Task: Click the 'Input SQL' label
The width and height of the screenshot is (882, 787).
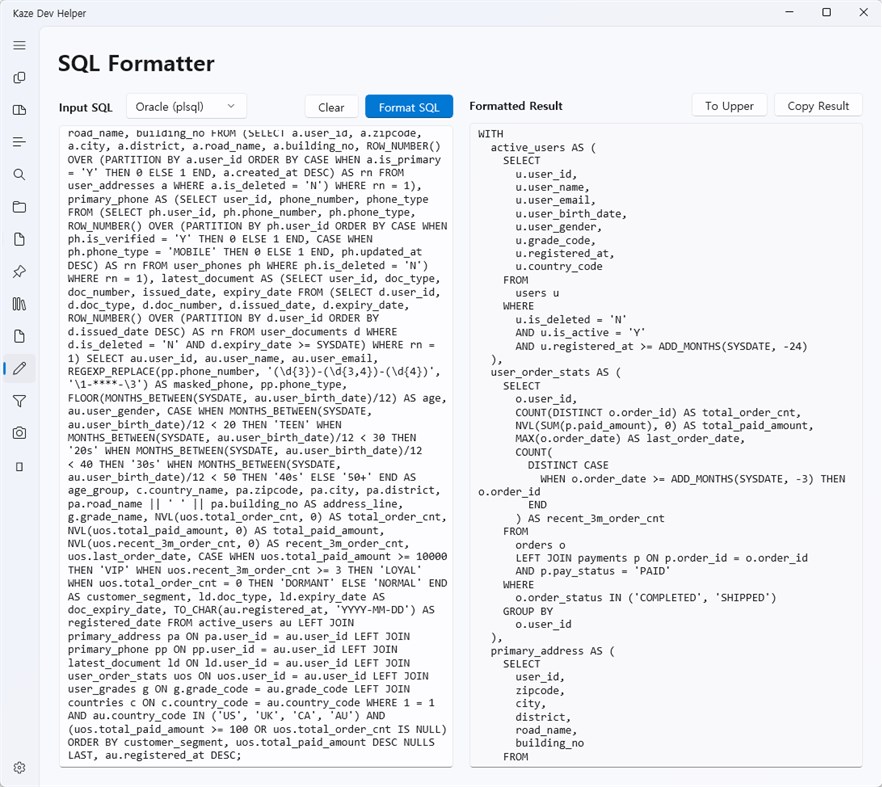Action: coord(86,107)
